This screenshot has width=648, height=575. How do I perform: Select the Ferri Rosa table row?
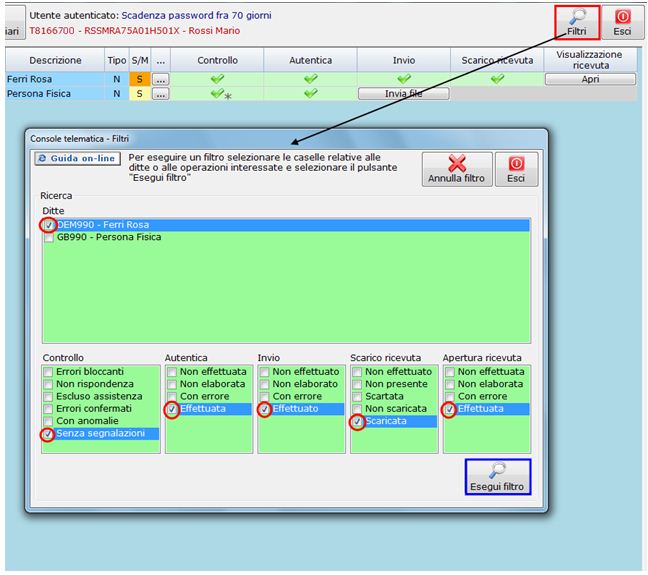(x=321, y=79)
